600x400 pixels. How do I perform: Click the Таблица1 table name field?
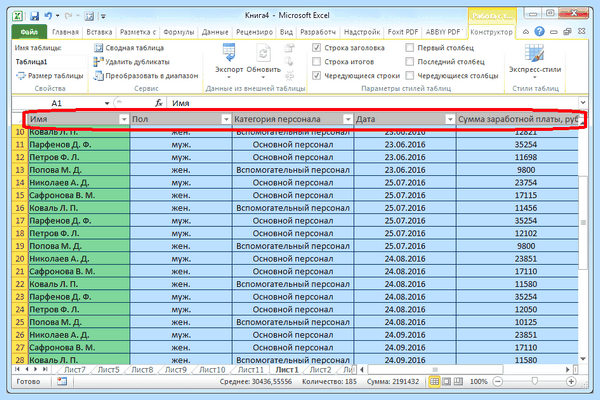50,62
